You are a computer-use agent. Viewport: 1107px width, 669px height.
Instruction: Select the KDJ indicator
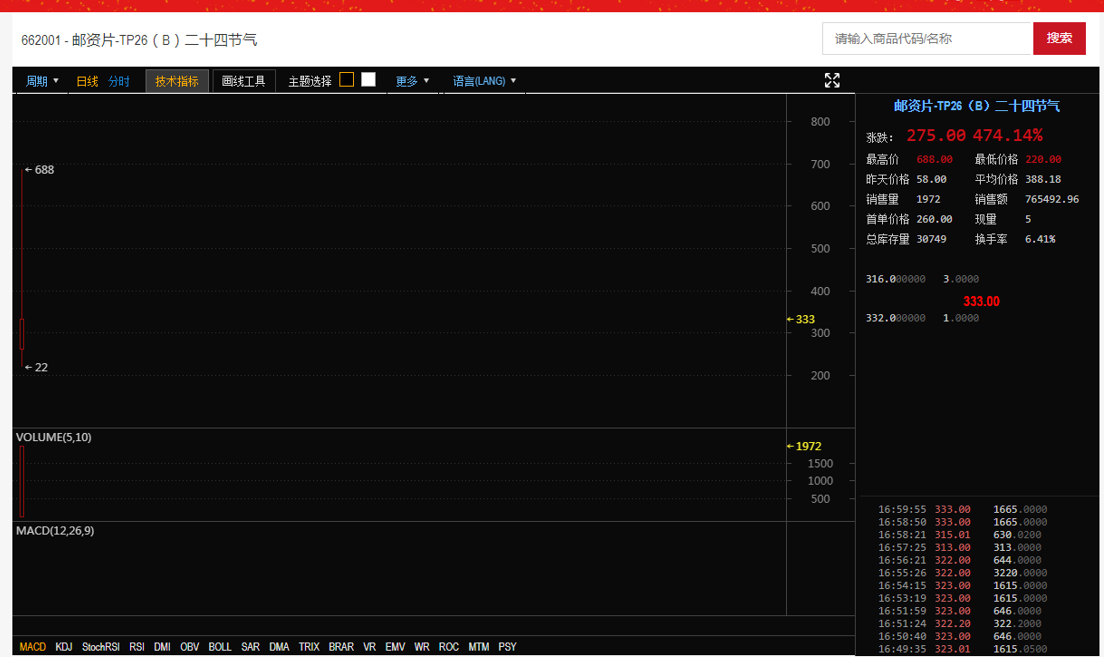(x=64, y=646)
